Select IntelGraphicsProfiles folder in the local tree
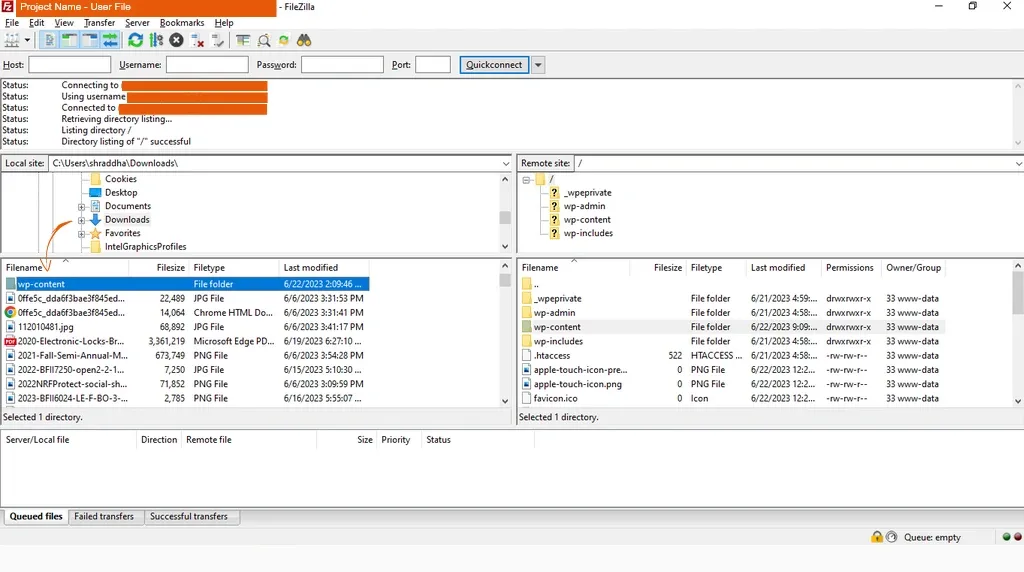 pyautogui.click(x=146, y=247)
